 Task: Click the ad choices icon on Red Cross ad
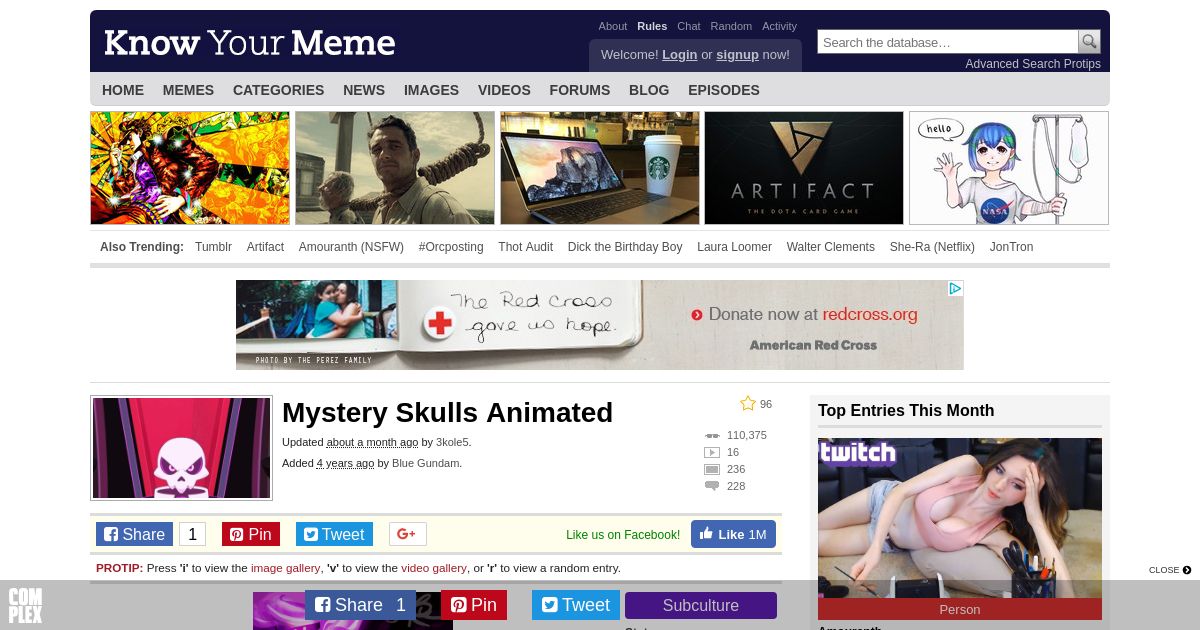[x=955, y=288]
